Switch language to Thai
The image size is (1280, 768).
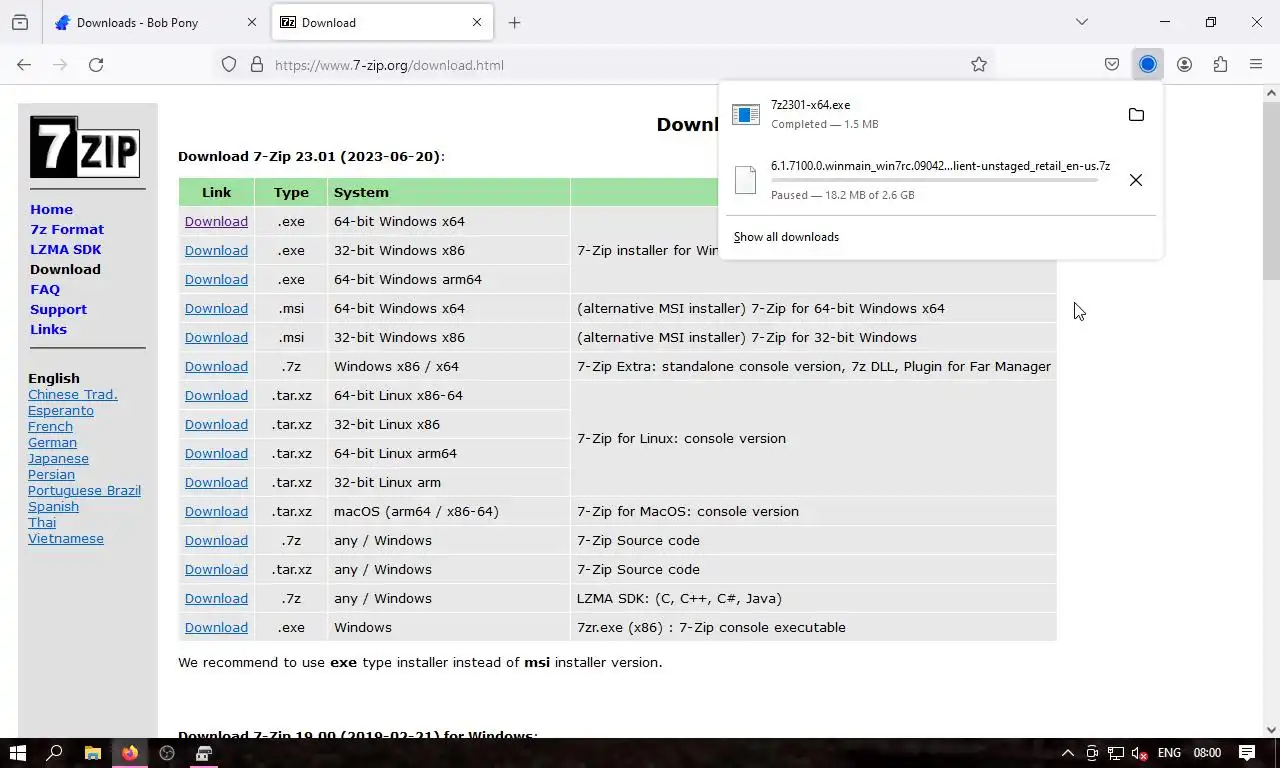[42, 522]
